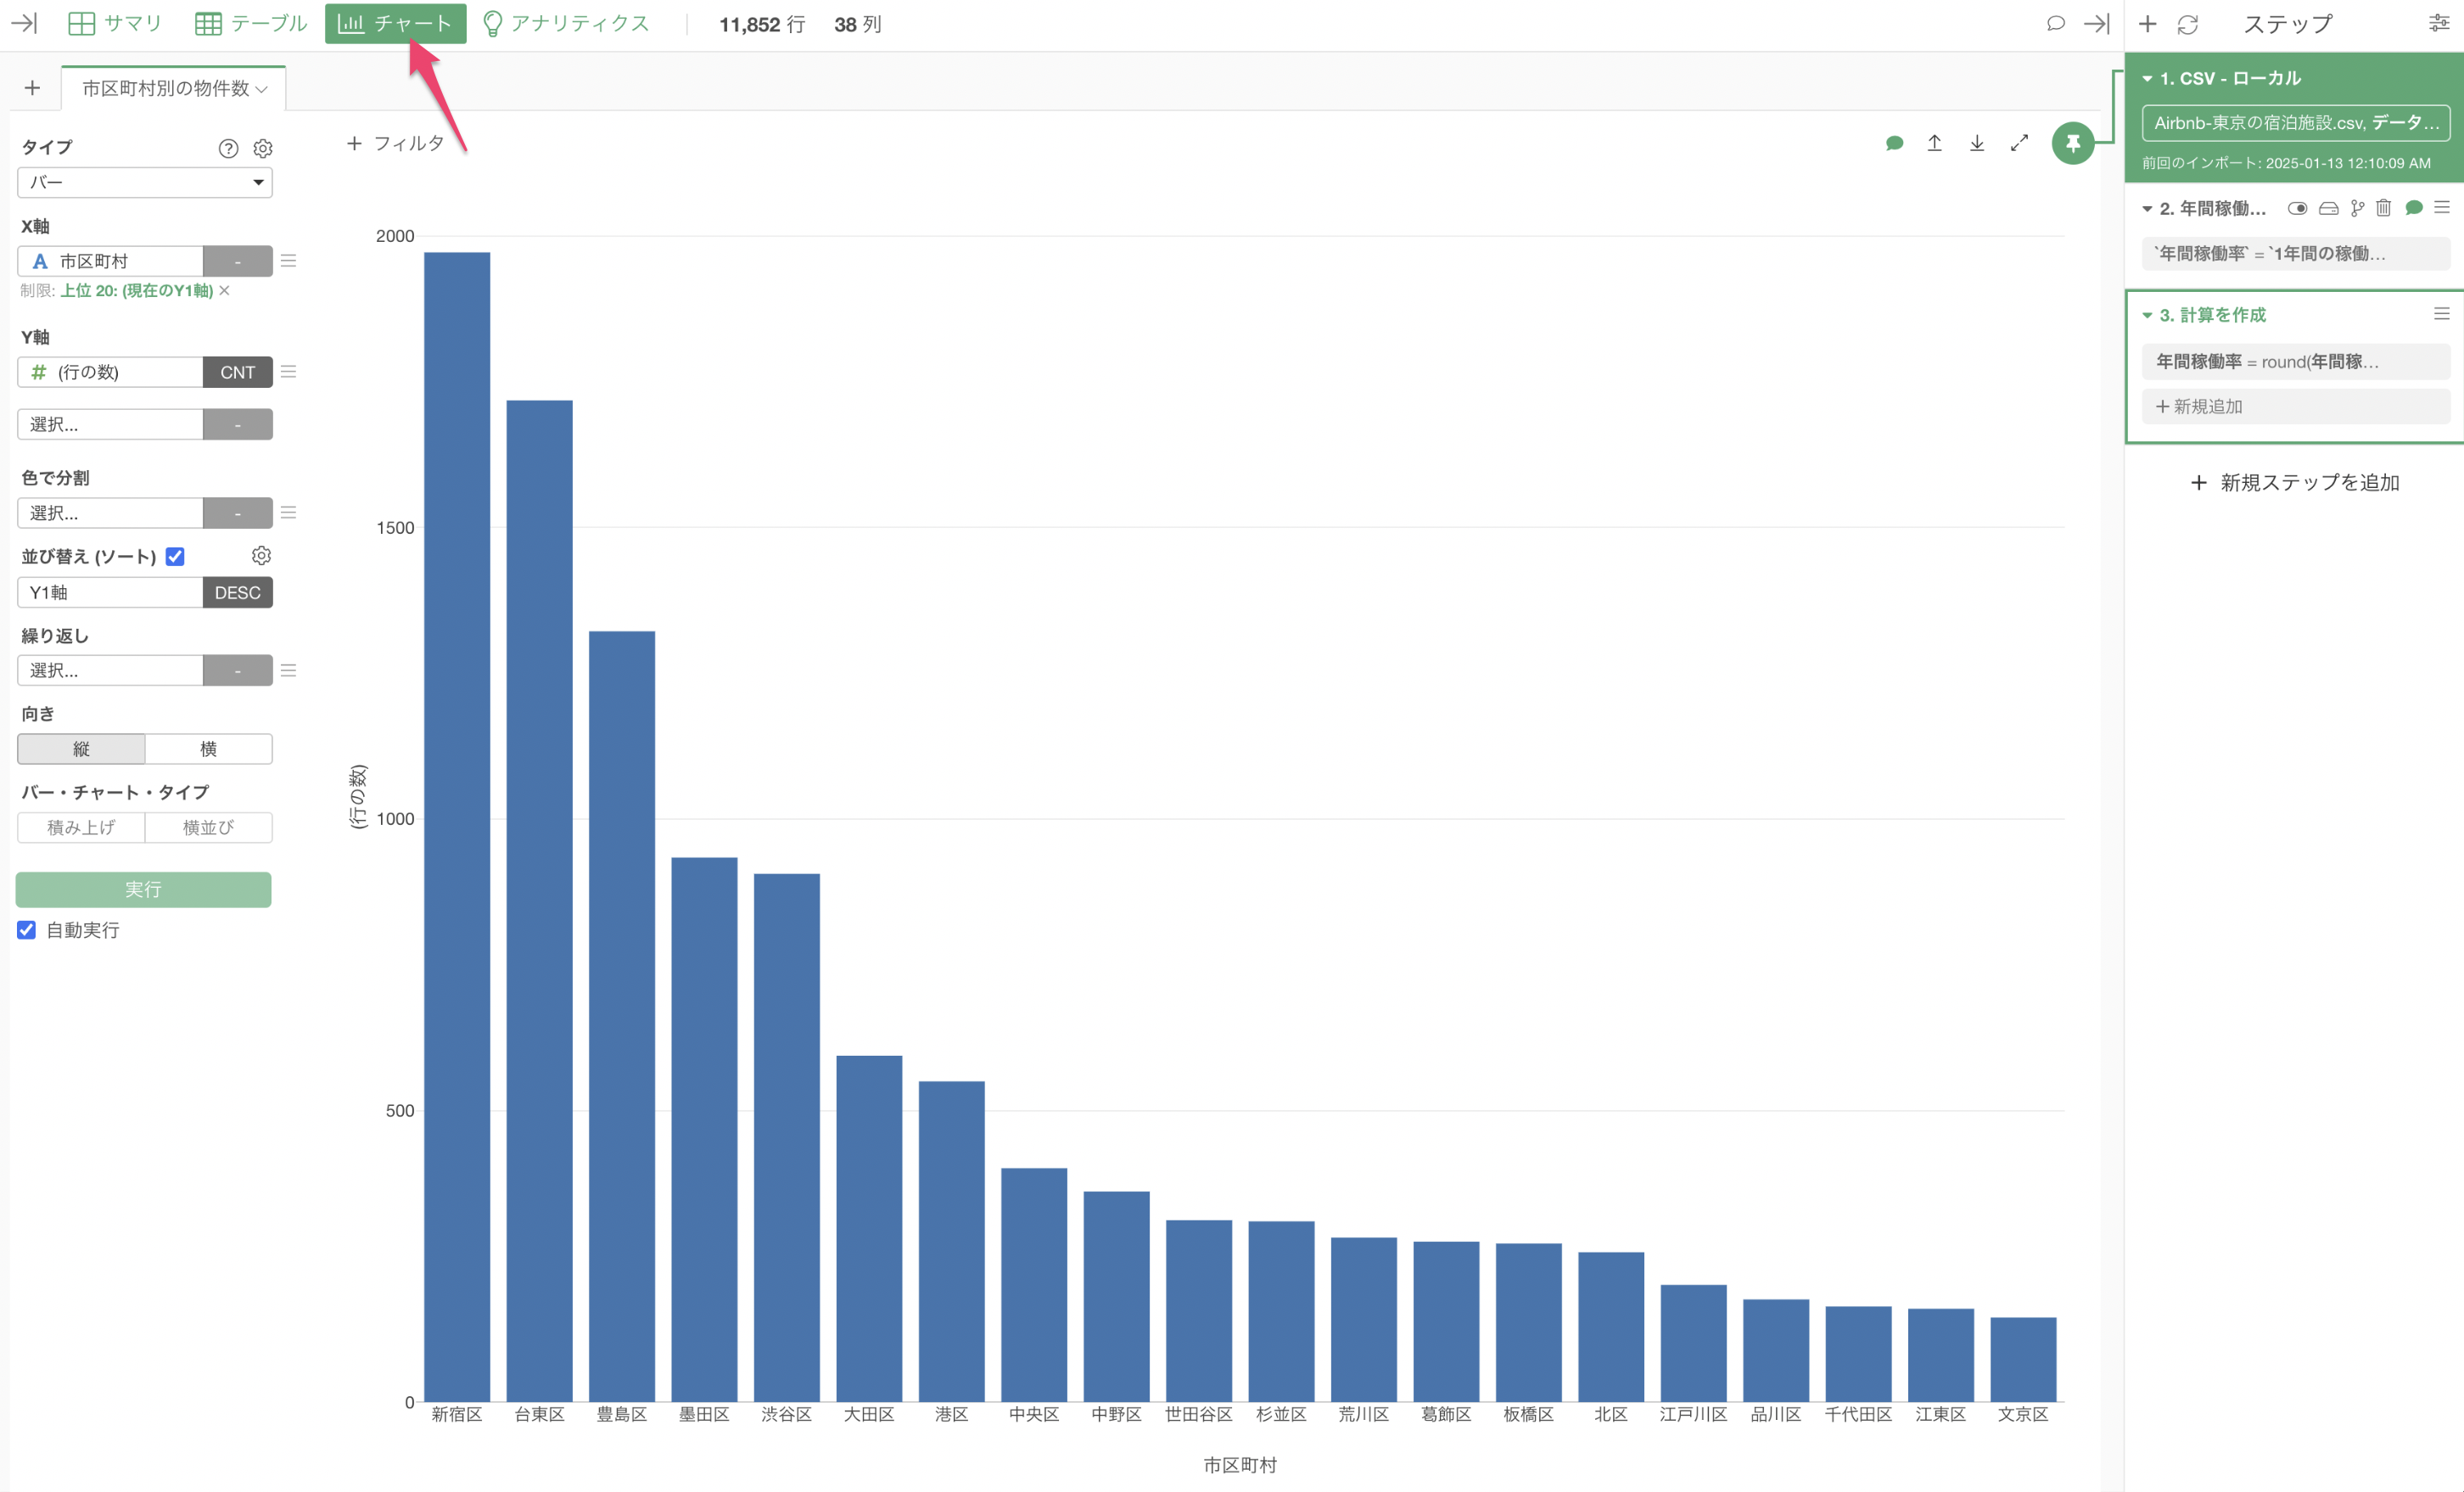The width and height of the screenshot is (2464, 1492).
Task: Open step 2 green comment icon
Action: (x=2414, y=208)
